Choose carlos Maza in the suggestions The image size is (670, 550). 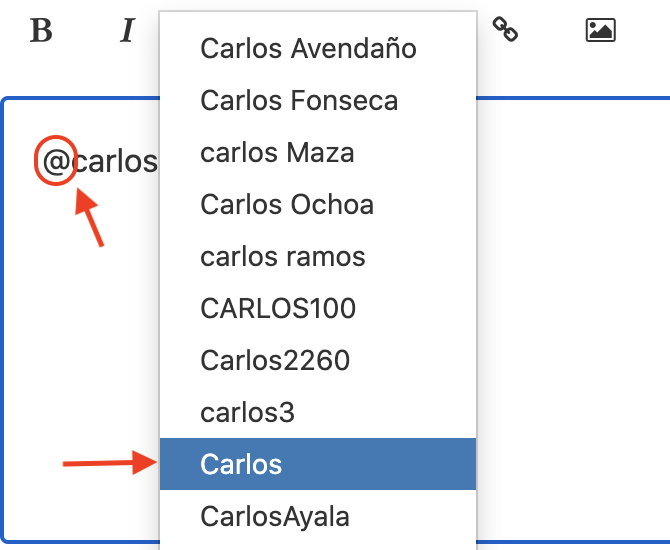(x=318, y=153)
